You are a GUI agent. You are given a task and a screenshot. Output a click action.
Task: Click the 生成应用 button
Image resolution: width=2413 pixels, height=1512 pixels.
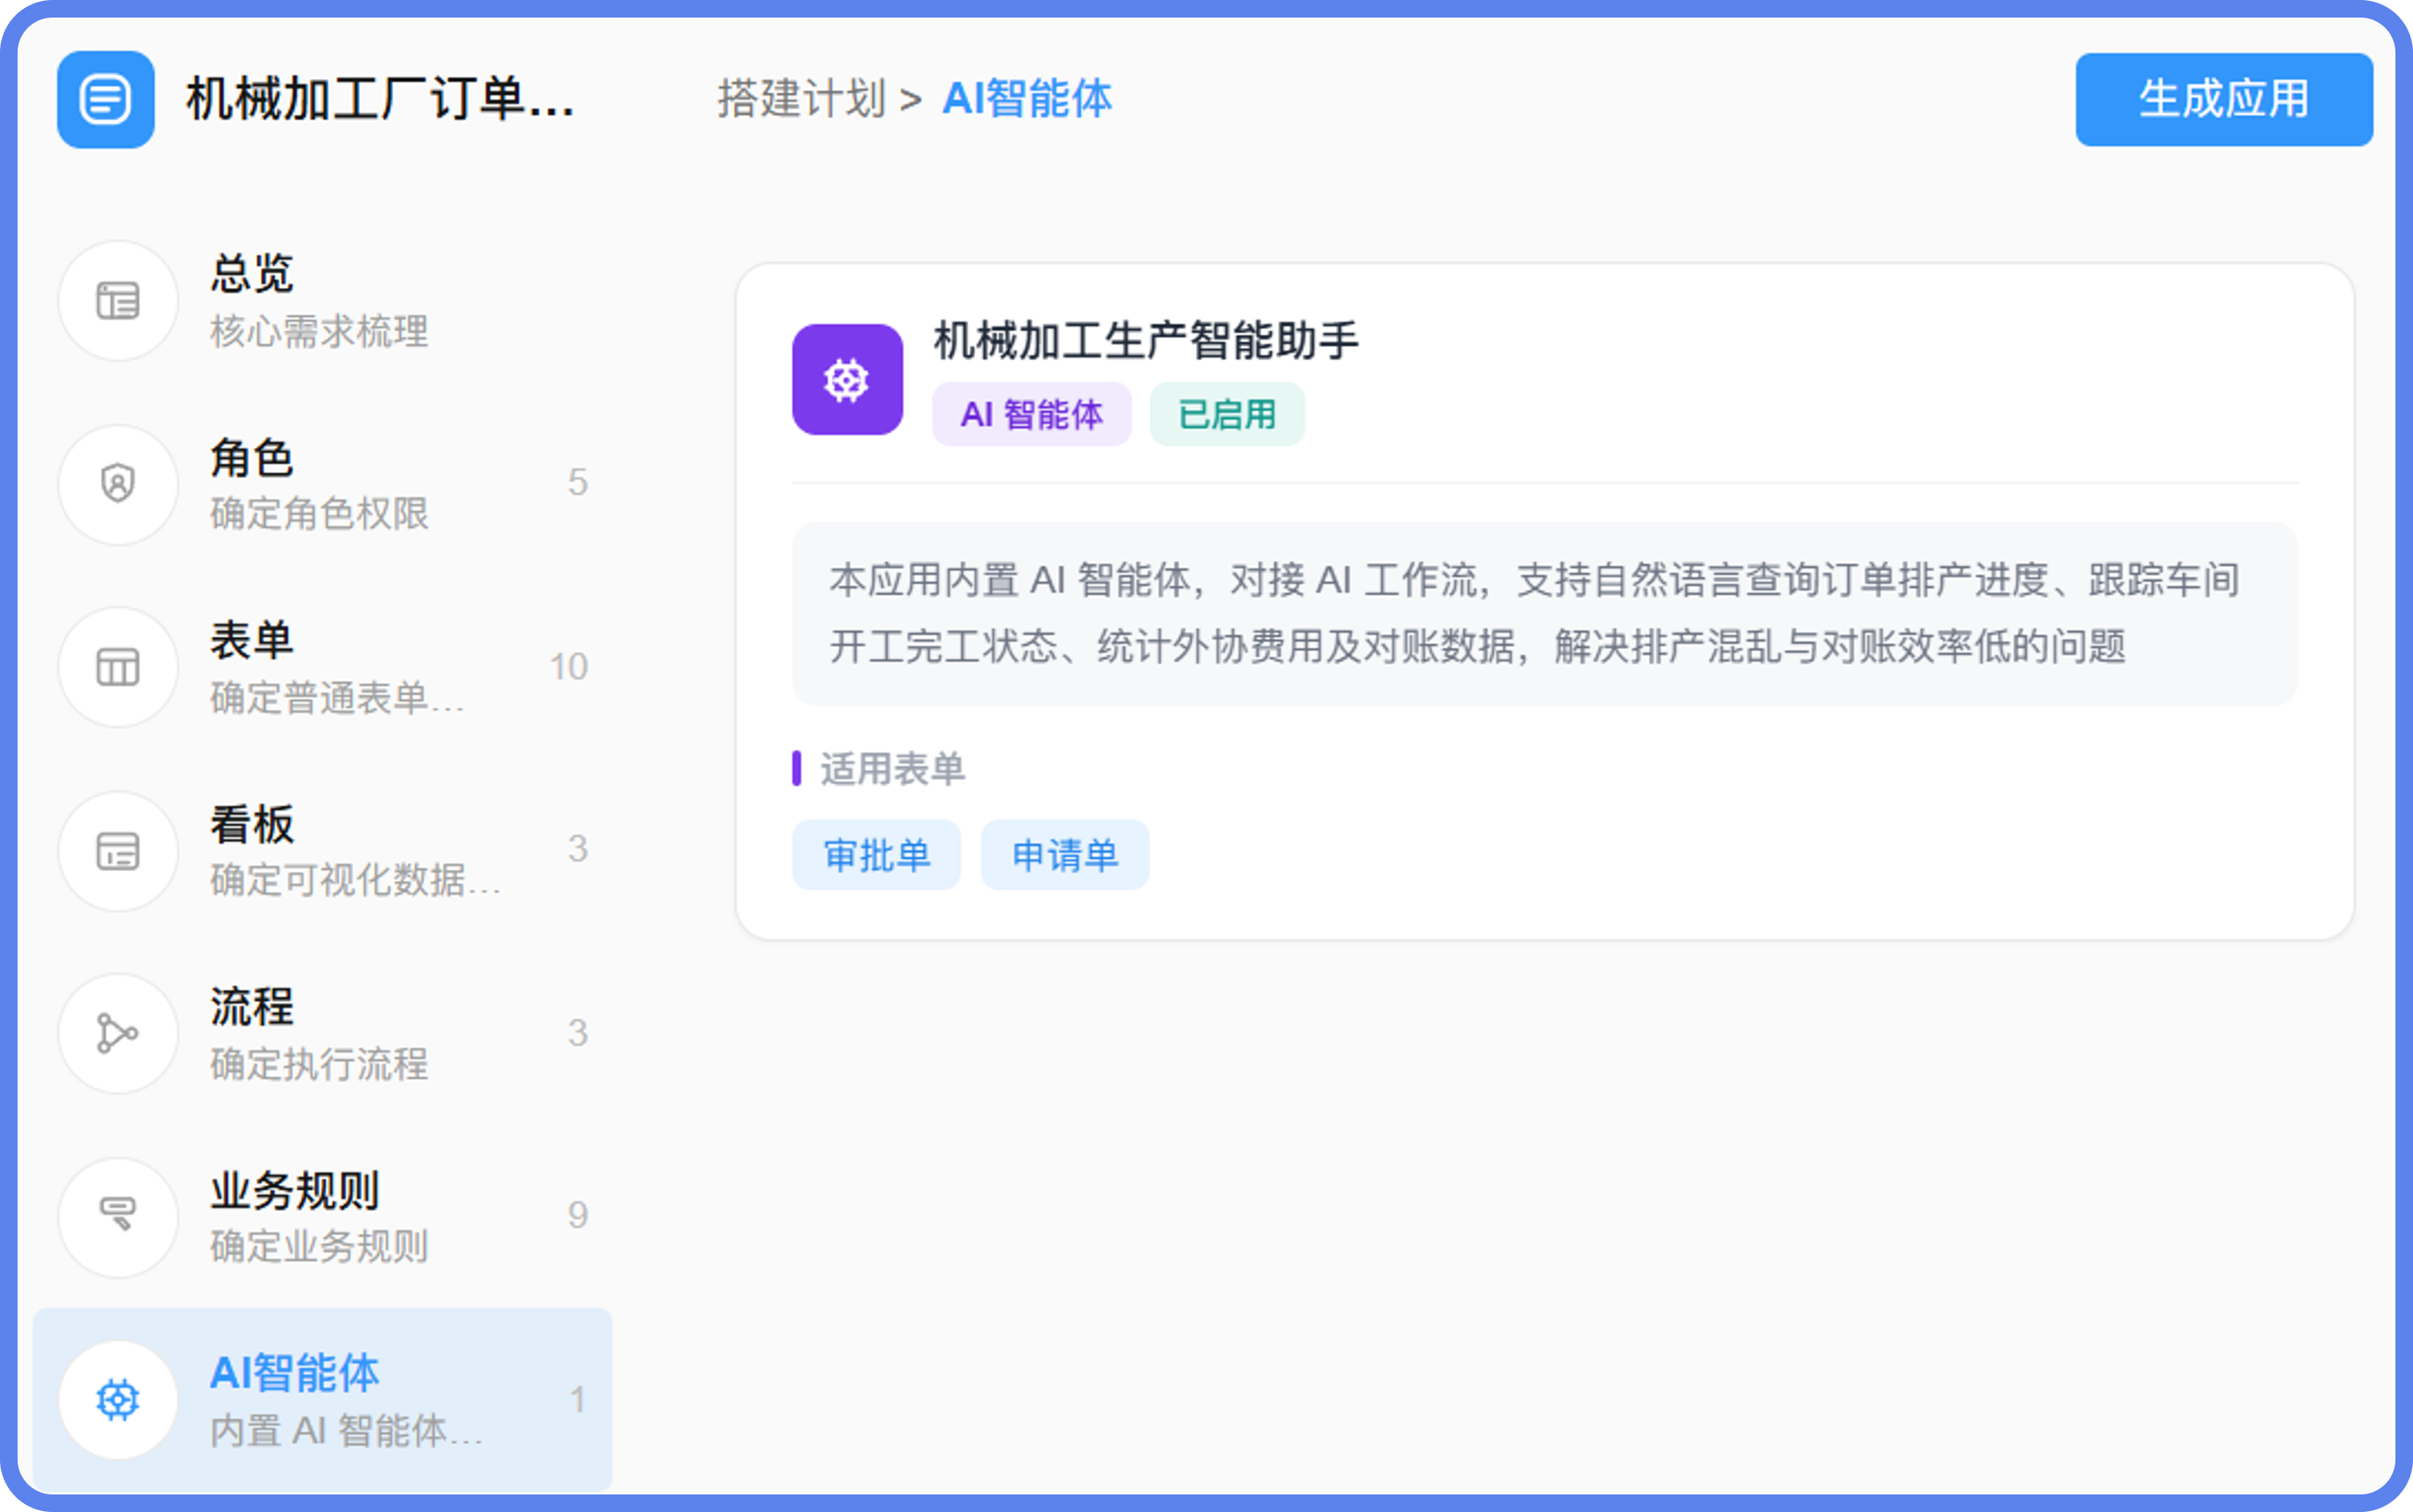coord(2224,100)
